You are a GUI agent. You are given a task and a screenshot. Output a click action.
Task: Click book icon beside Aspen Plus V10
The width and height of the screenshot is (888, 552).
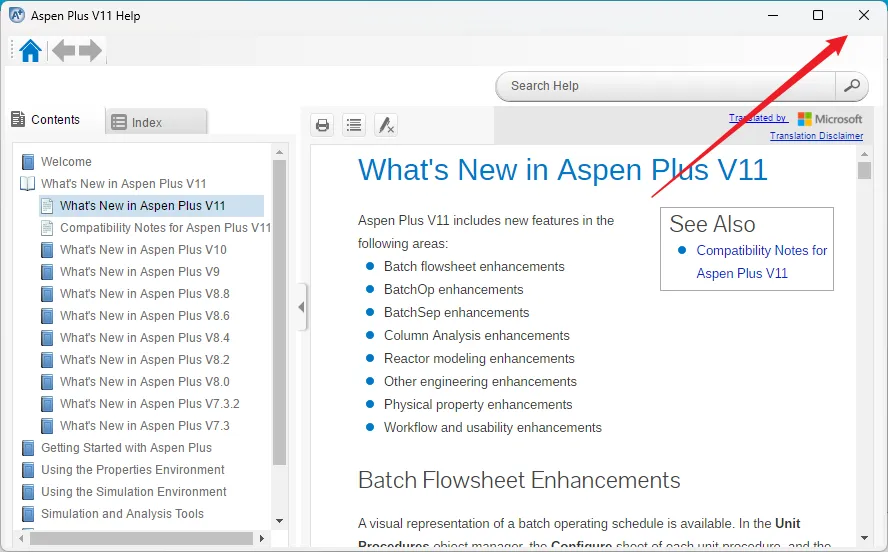(48, 250)
